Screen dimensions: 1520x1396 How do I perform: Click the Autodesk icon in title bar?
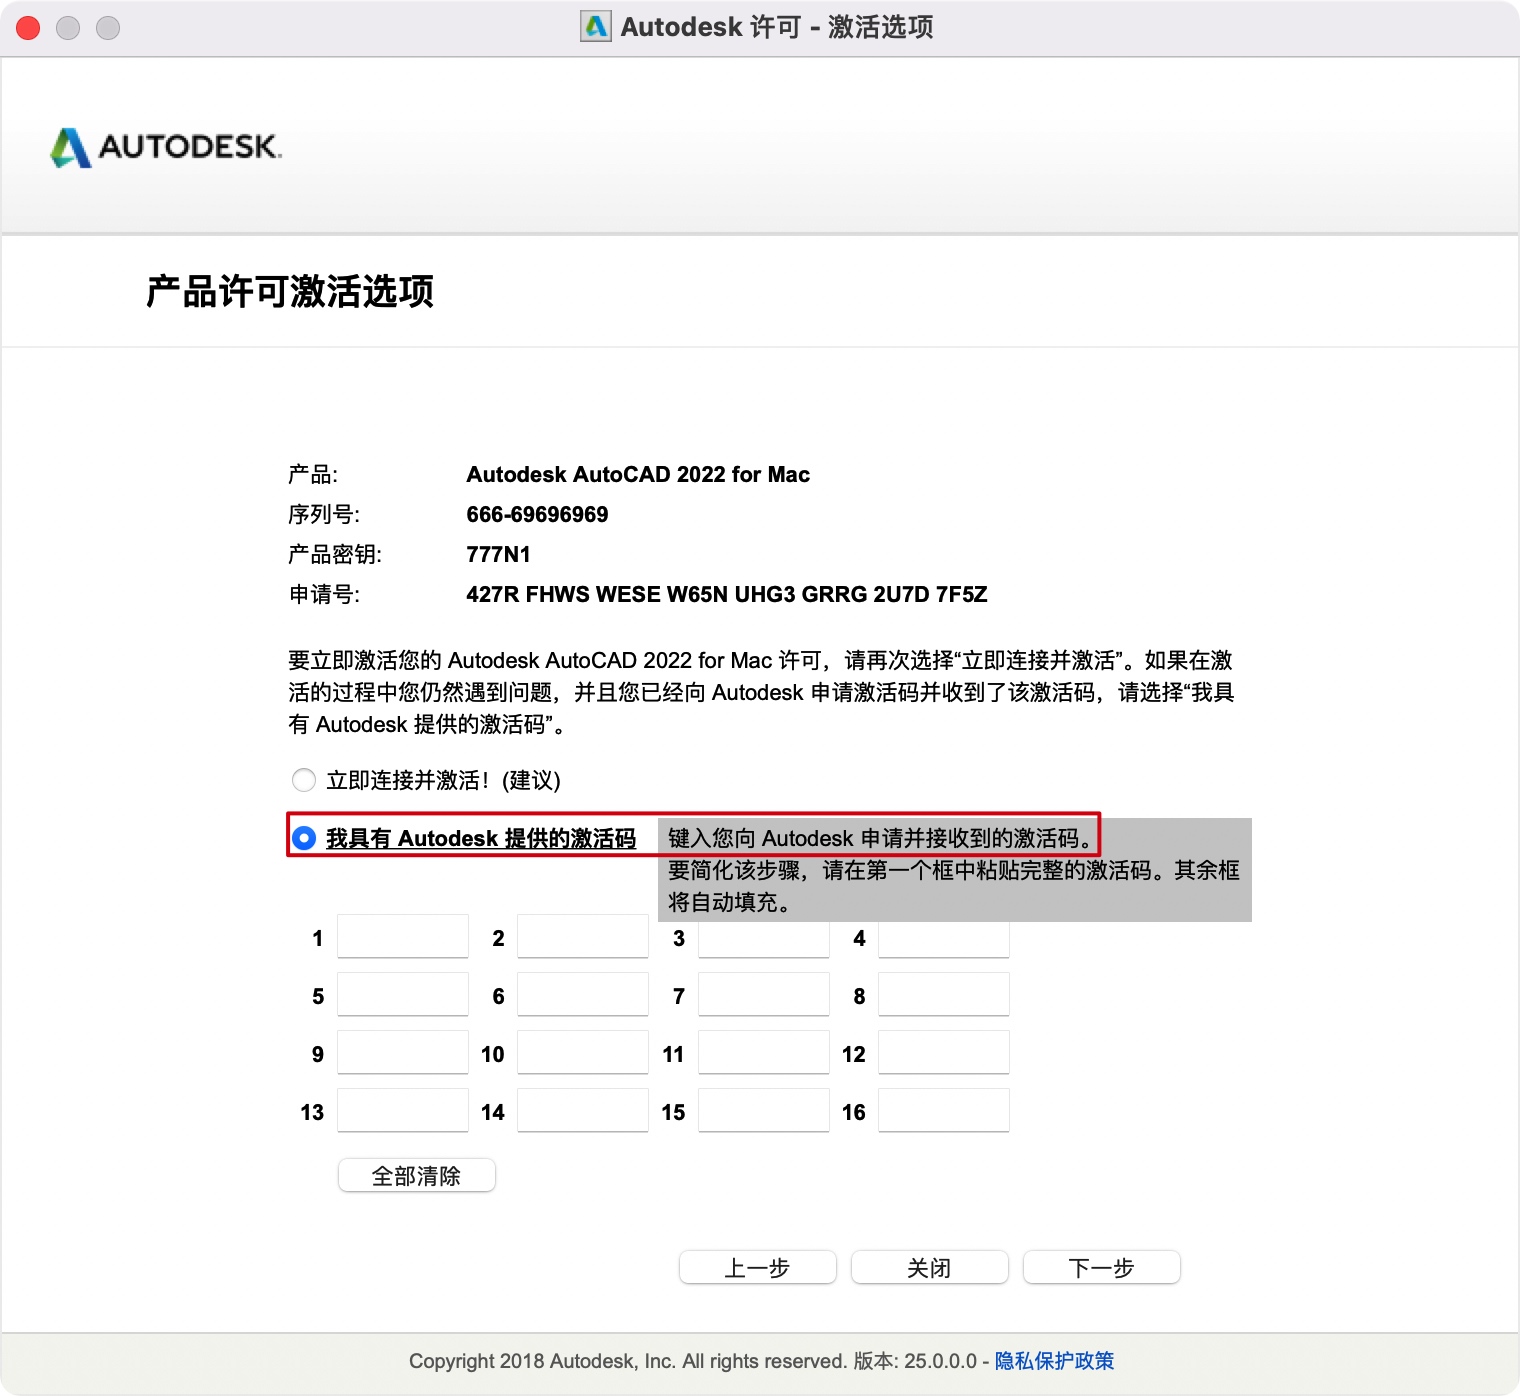click(x=596, y=27)
